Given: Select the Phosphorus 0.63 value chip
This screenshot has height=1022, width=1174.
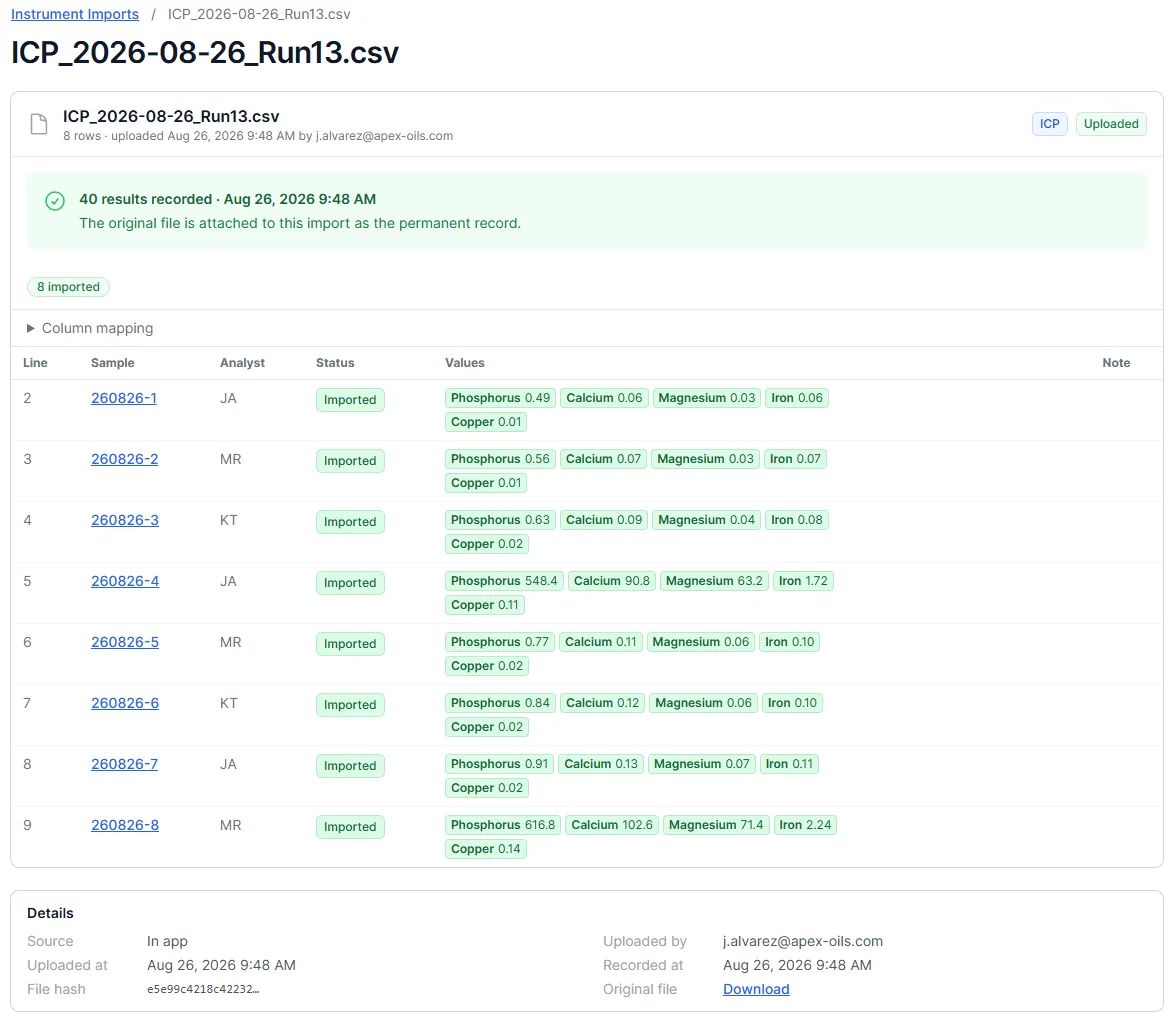Looking at the screenshot, I should click(x=500, y=520).
